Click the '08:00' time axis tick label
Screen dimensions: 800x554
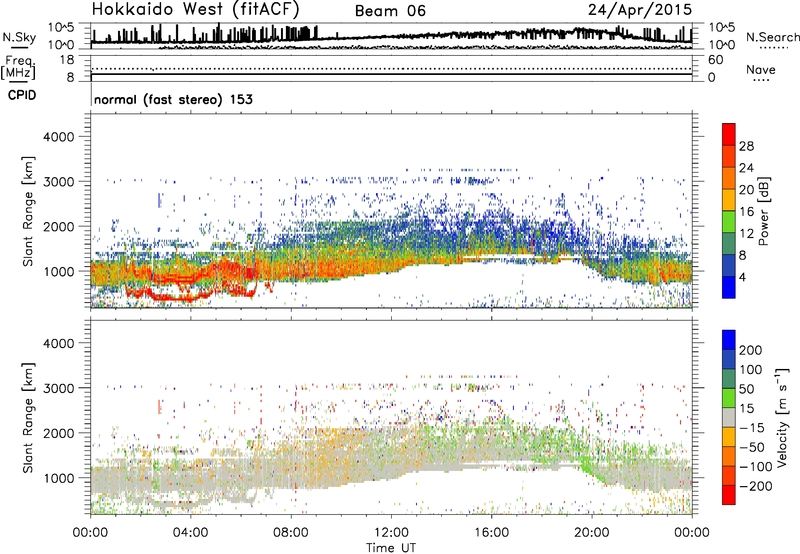coord(291,533)
